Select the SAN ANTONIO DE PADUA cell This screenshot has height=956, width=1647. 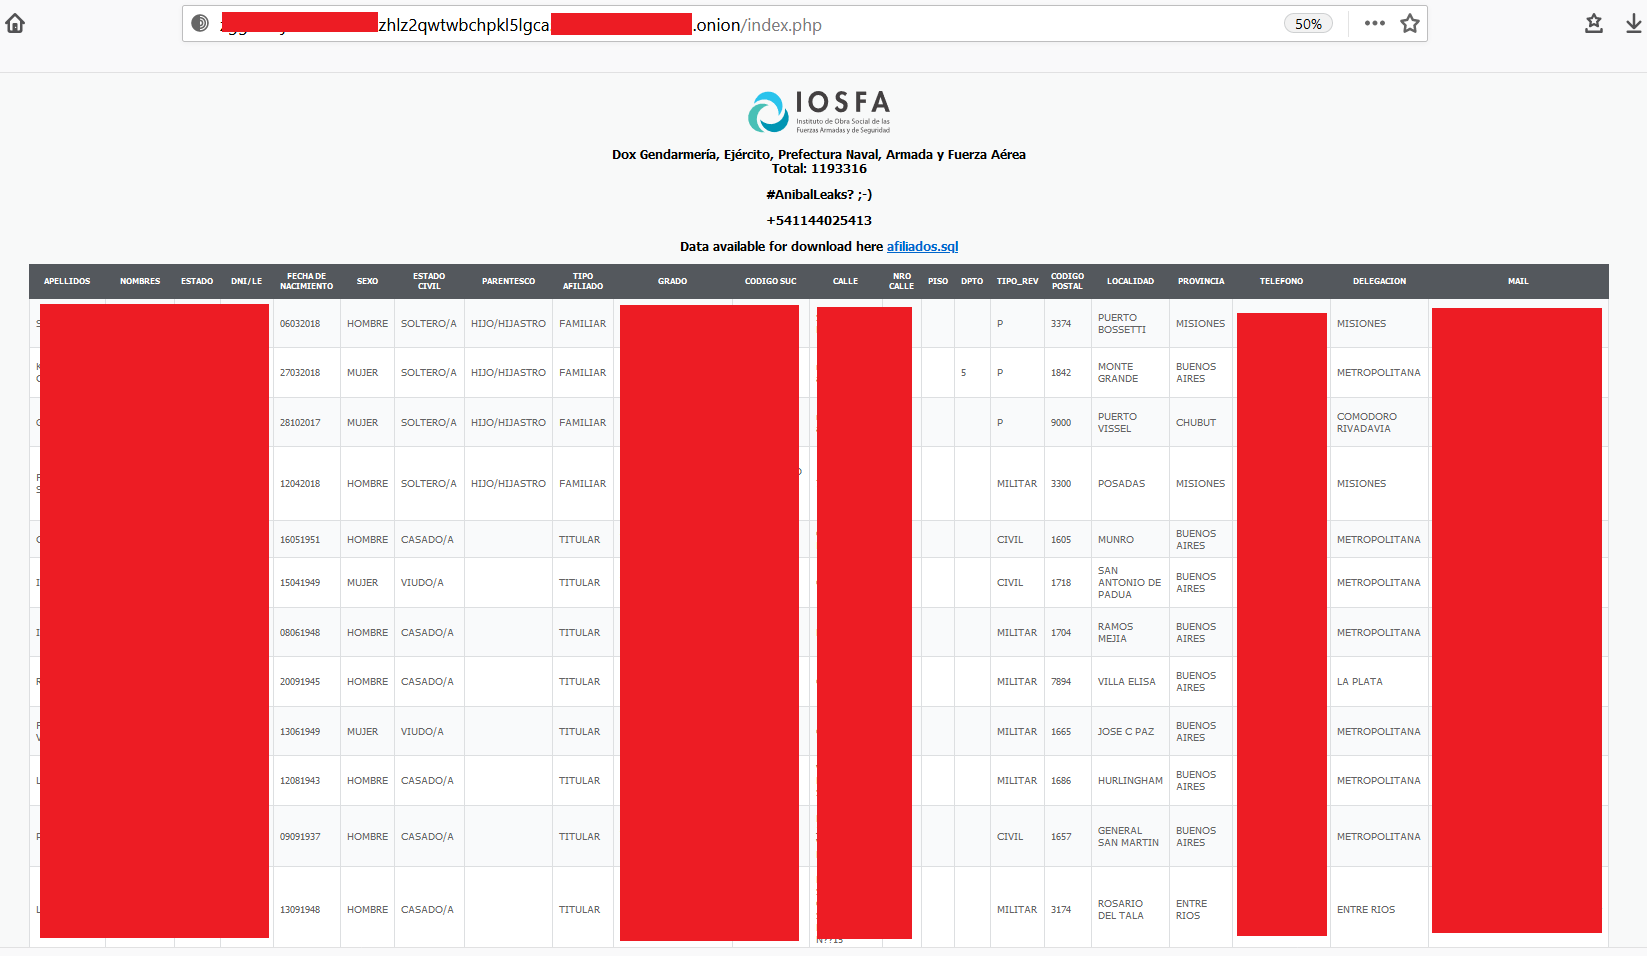[x=1129, y=582]
